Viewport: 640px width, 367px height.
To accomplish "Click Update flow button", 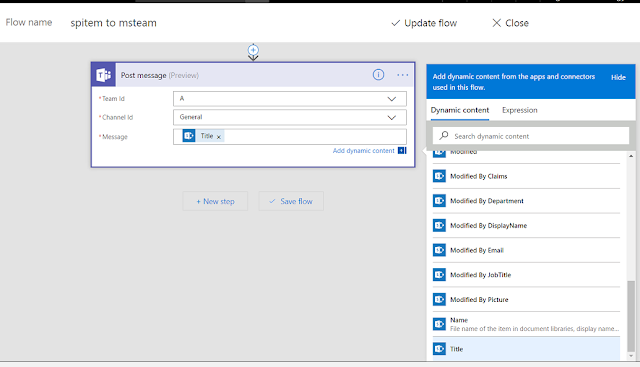I will point(424,23).
